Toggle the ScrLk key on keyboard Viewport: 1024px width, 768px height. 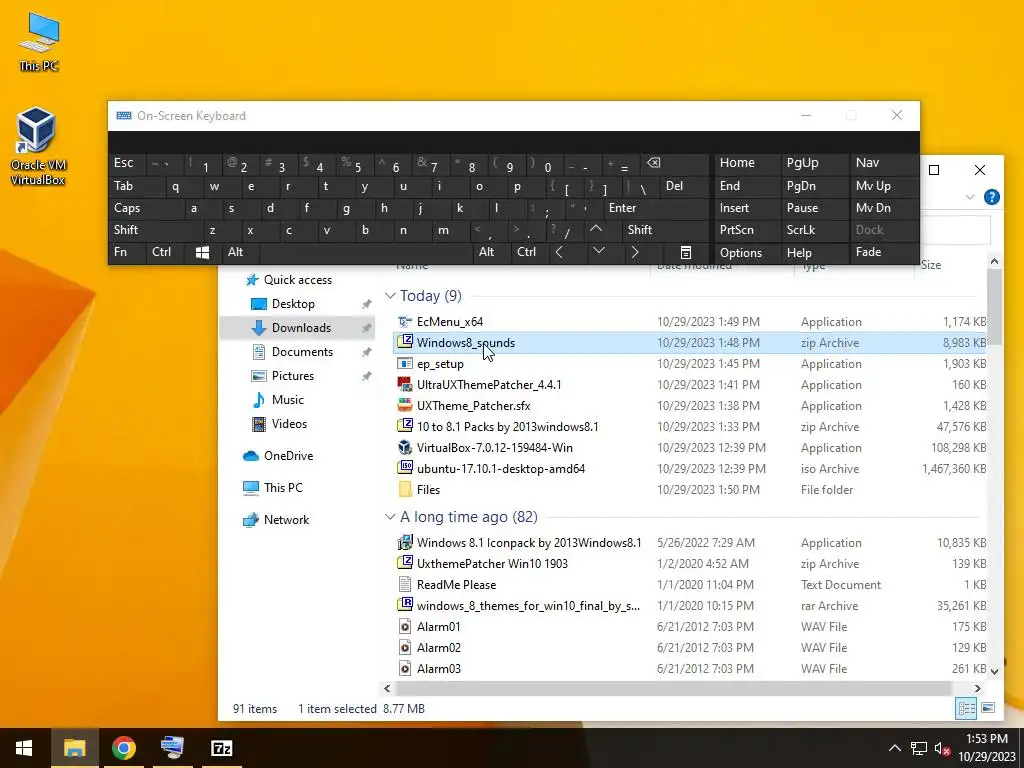coord(814,230)
